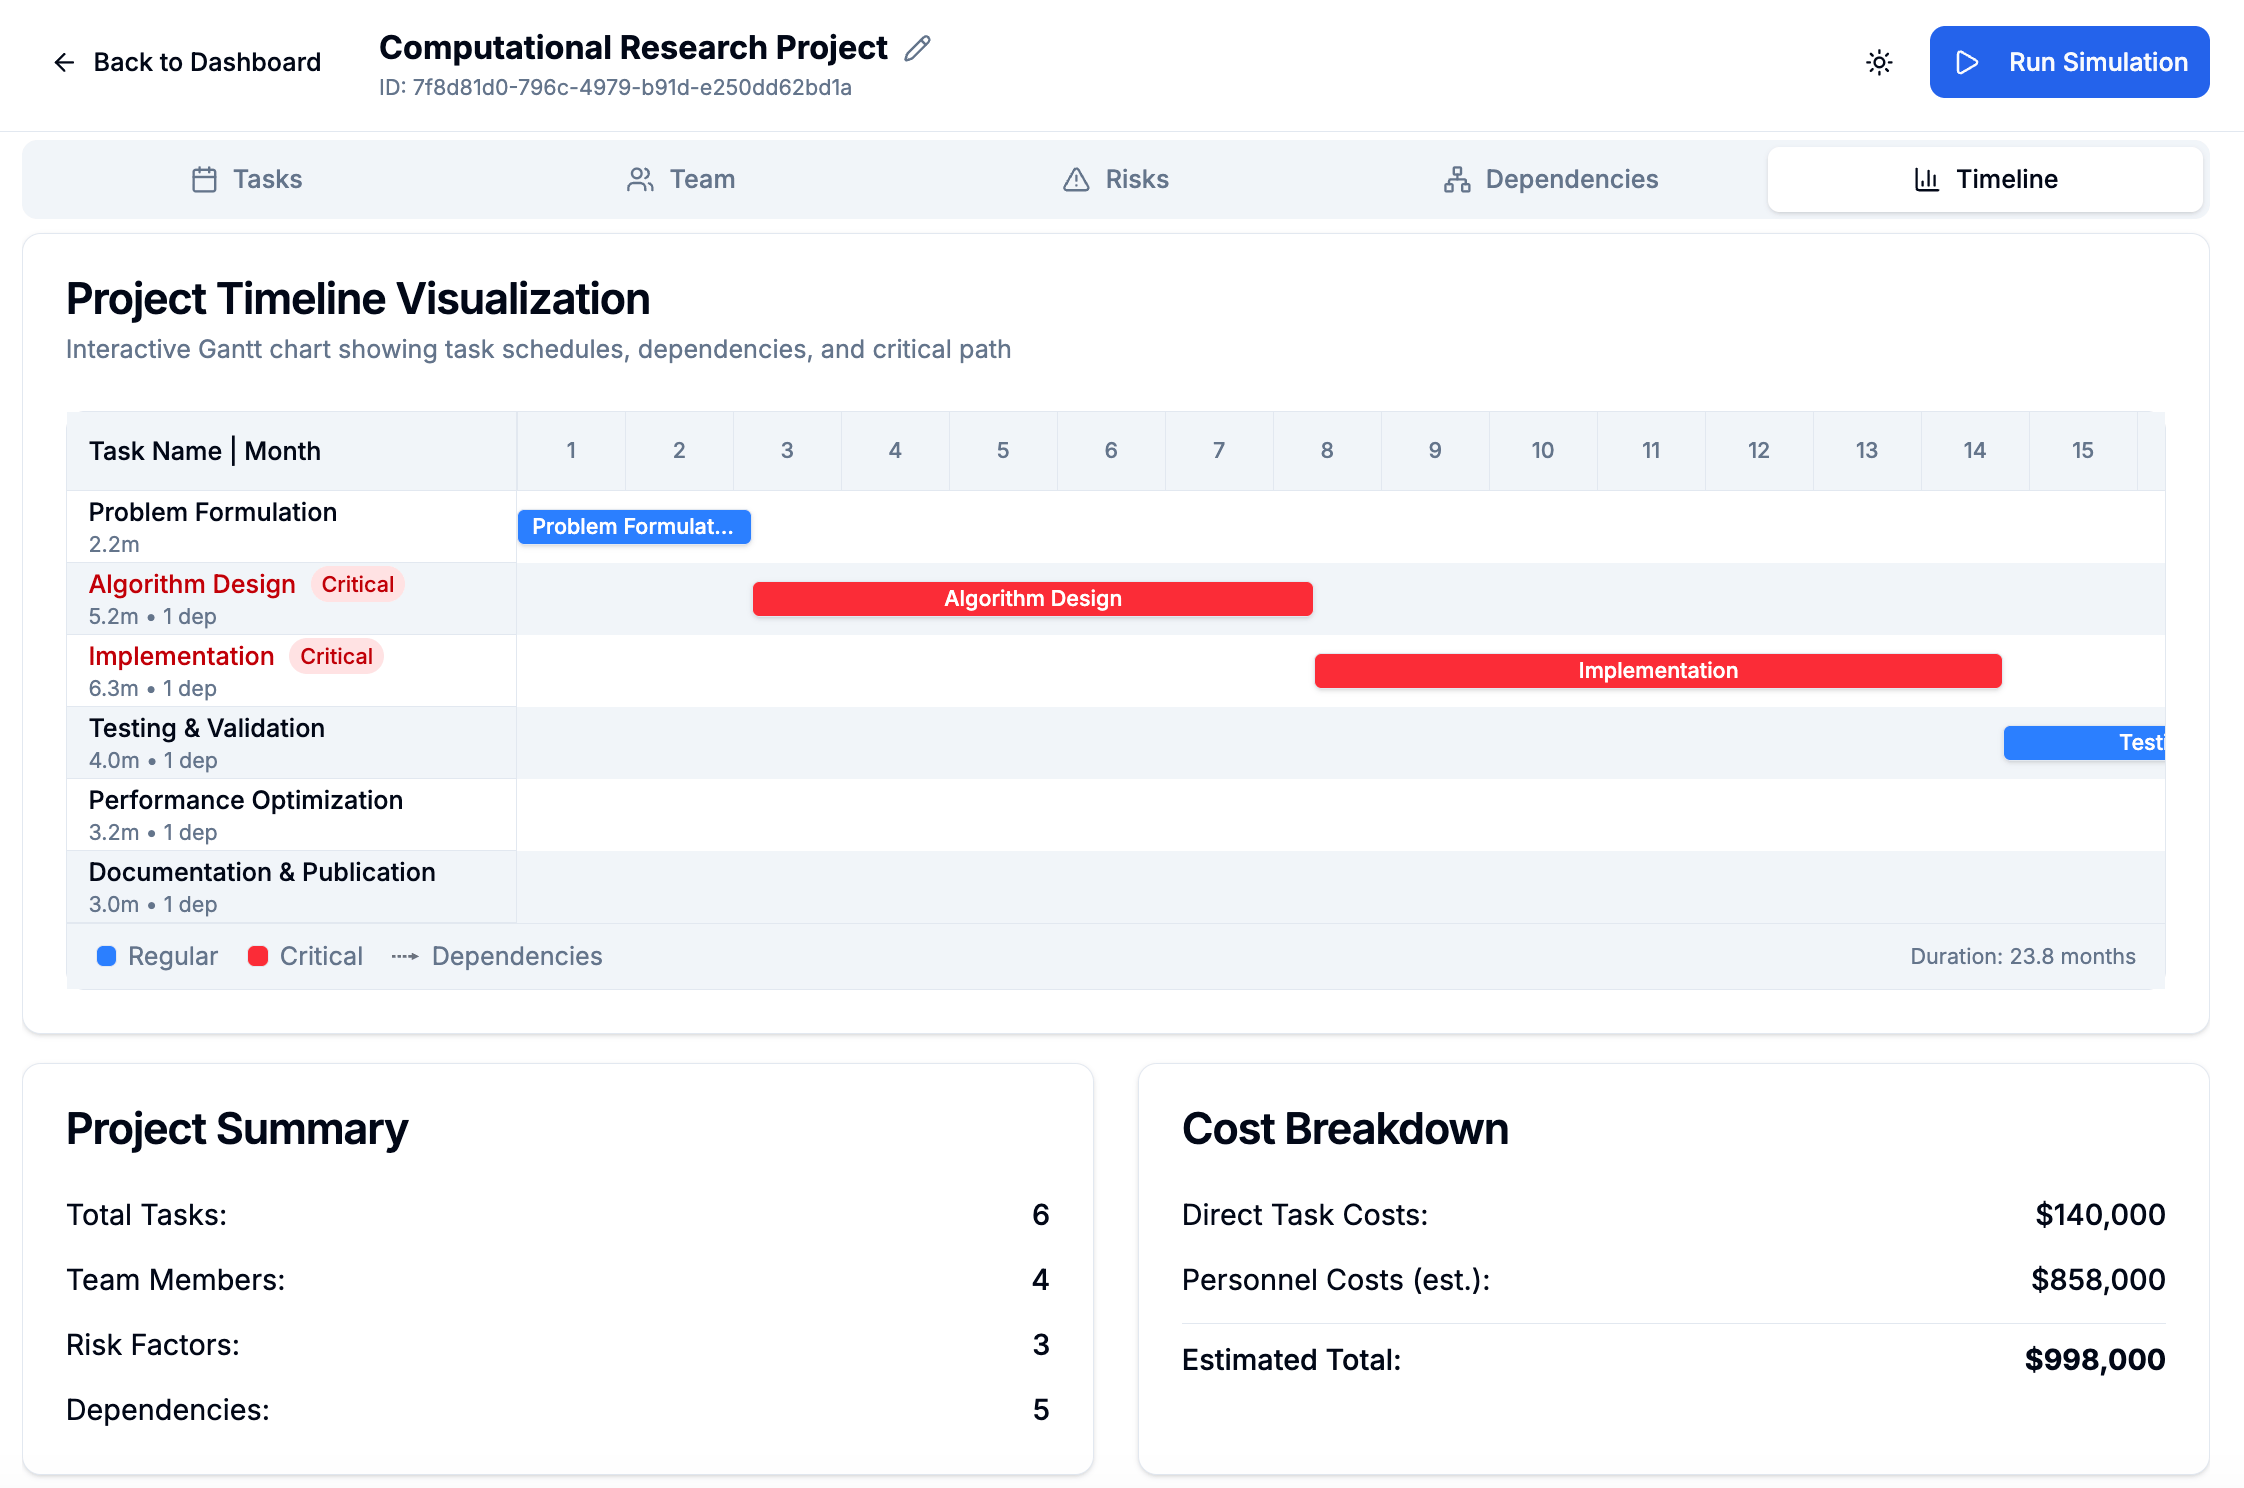2244x1488 pixels.
Task: Click the red Critical legend swatch
Action: (258, 956)
